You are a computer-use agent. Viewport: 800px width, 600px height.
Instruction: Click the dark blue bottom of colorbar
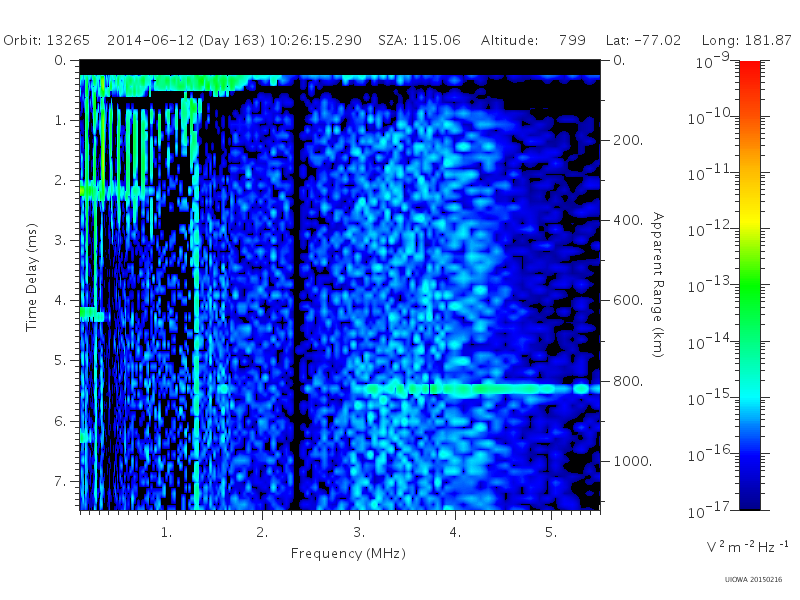tap(749, 495)
